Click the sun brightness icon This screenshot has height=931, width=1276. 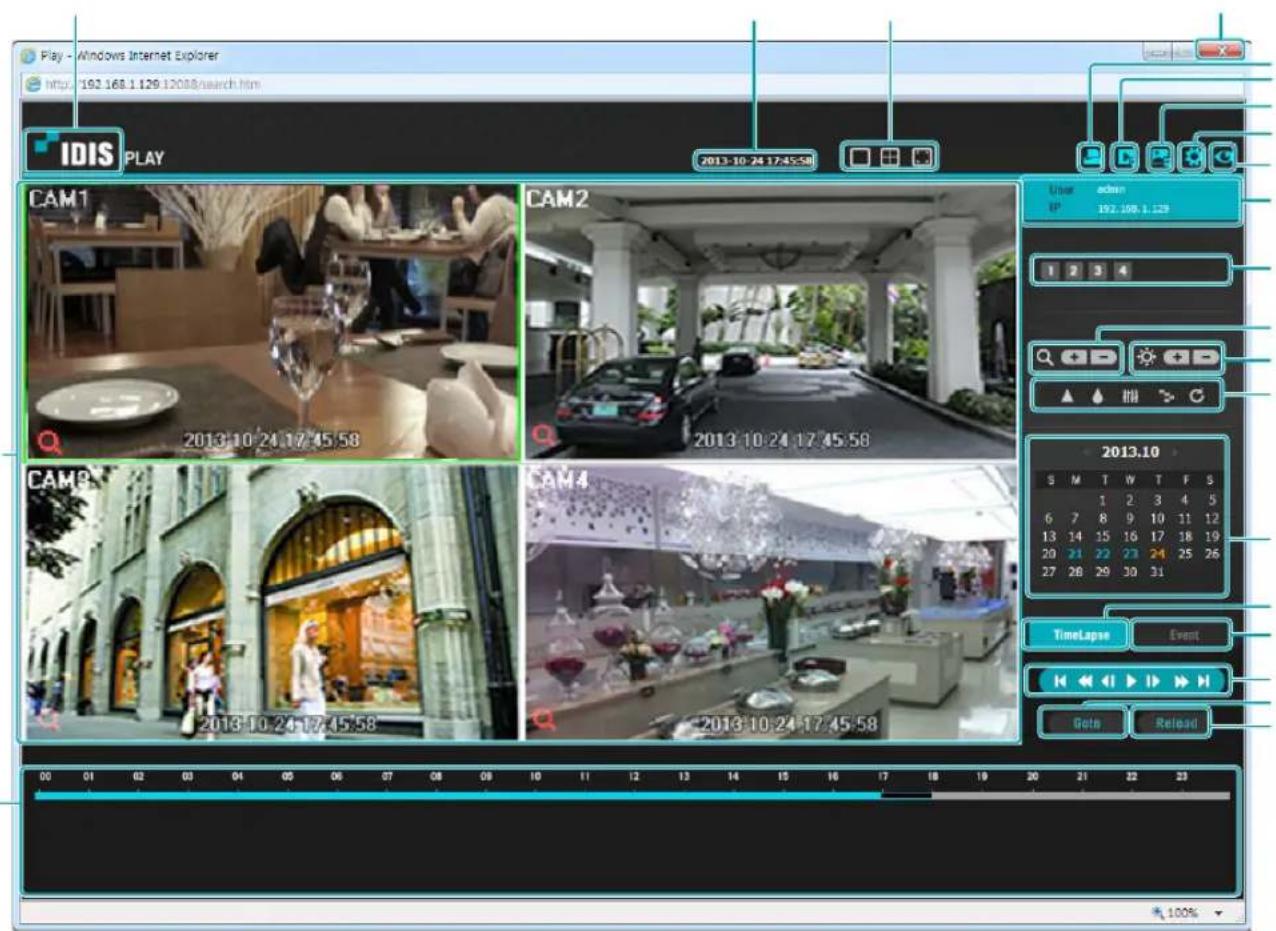point(1148,358)
